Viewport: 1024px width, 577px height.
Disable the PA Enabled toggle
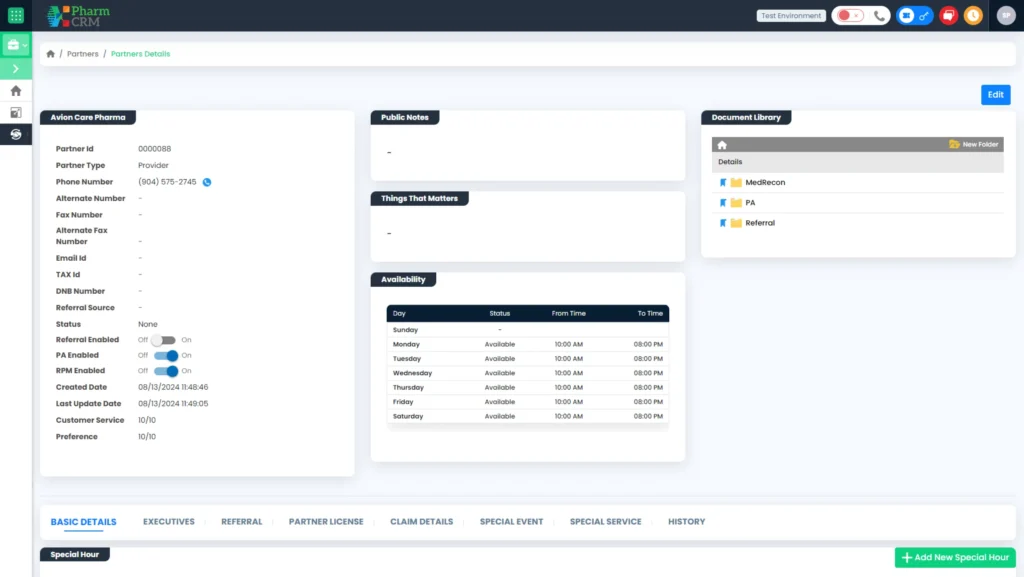[x=167, y=355]
